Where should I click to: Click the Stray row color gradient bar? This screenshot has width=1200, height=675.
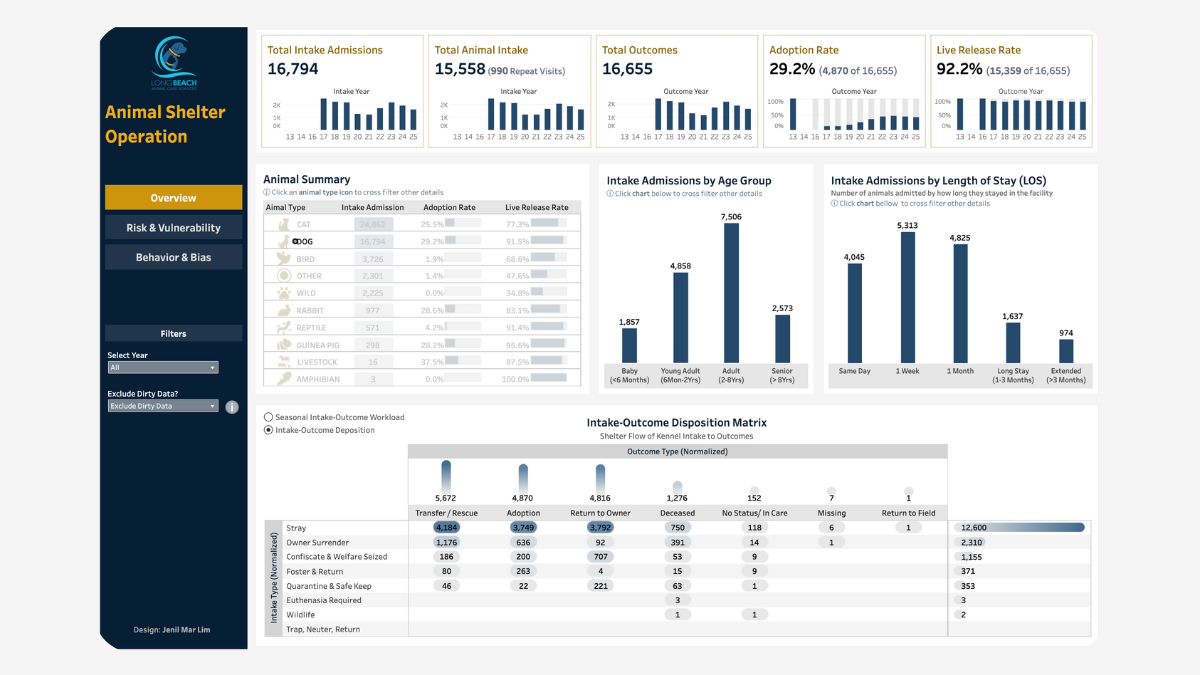click(1020, 527)
